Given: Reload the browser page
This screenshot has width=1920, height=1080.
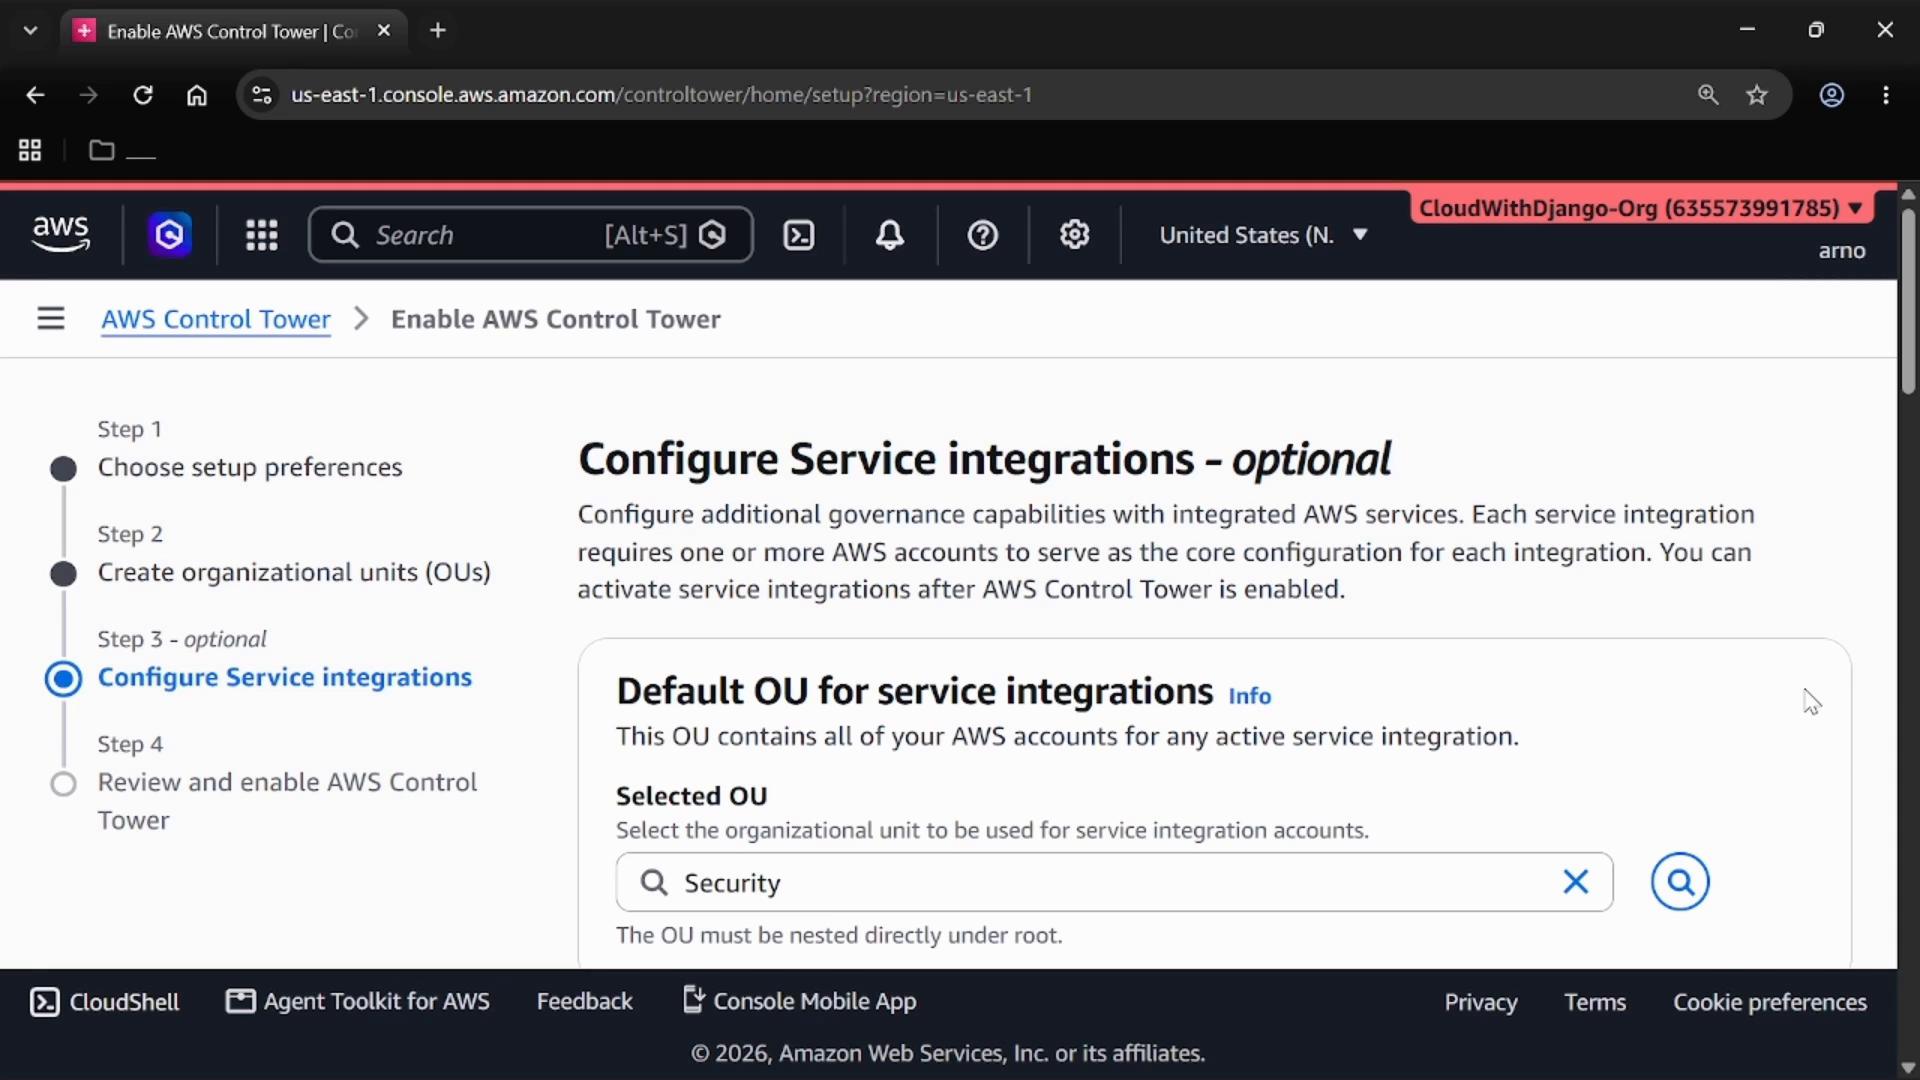Looking at the screenshot, I should coord(143,95).
